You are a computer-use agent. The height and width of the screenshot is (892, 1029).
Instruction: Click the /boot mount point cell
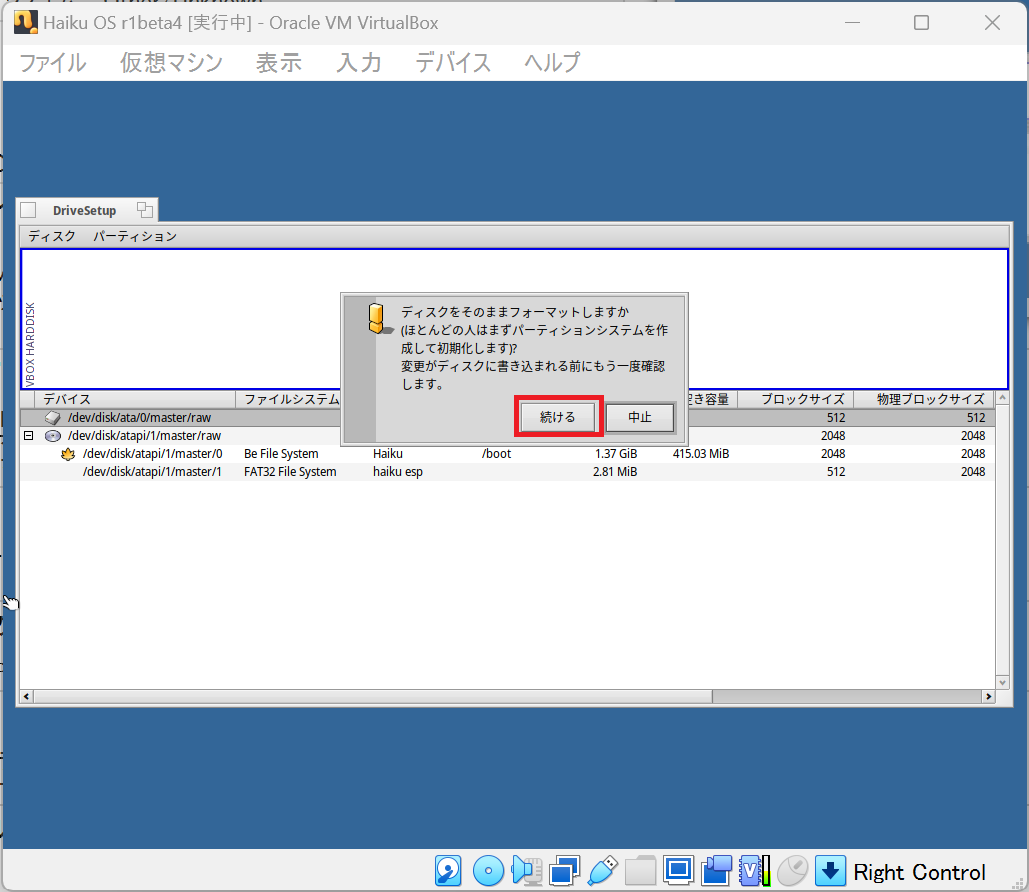click(x=496, y=454)
